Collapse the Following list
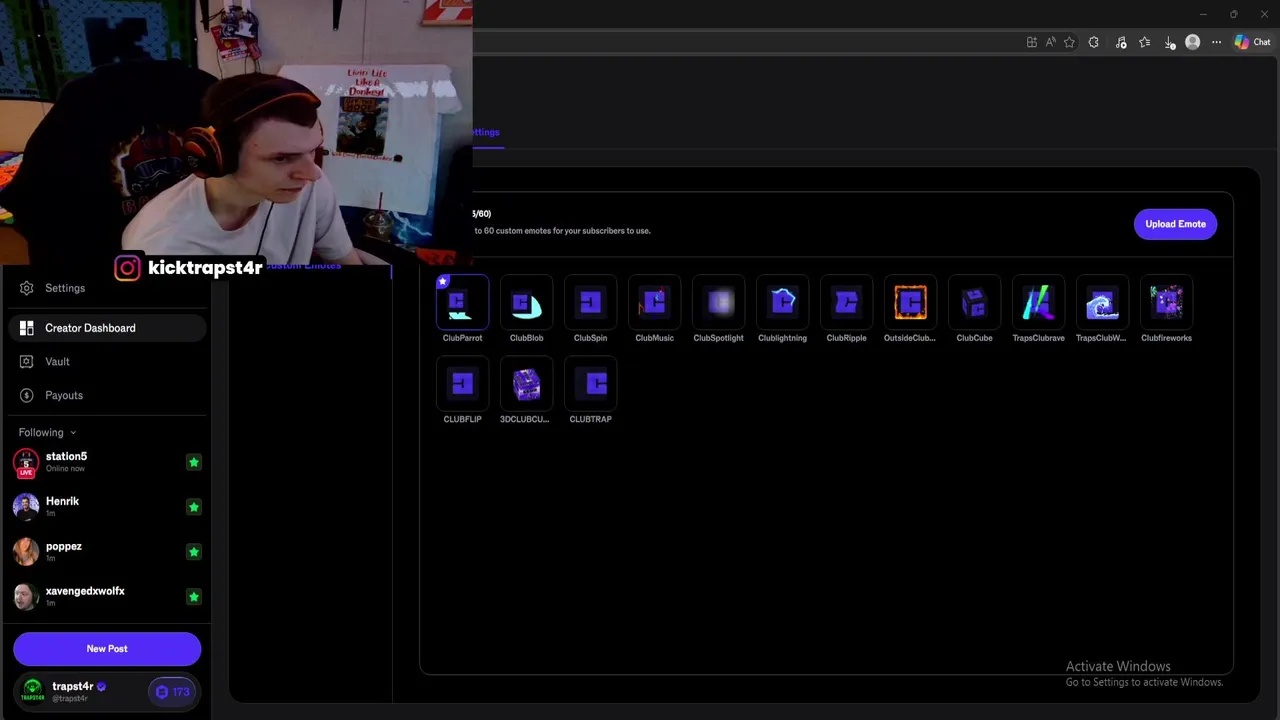The height and width of the screenshot is (720, 1280). pos(47,432)
